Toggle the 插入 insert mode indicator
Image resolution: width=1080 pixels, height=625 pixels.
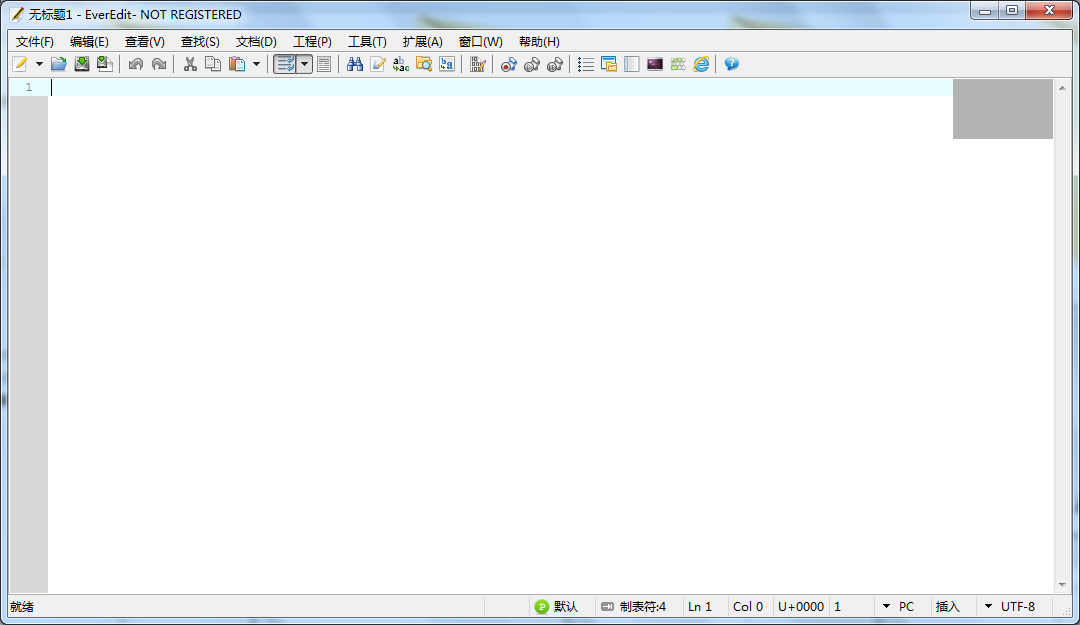coord(948,606)
